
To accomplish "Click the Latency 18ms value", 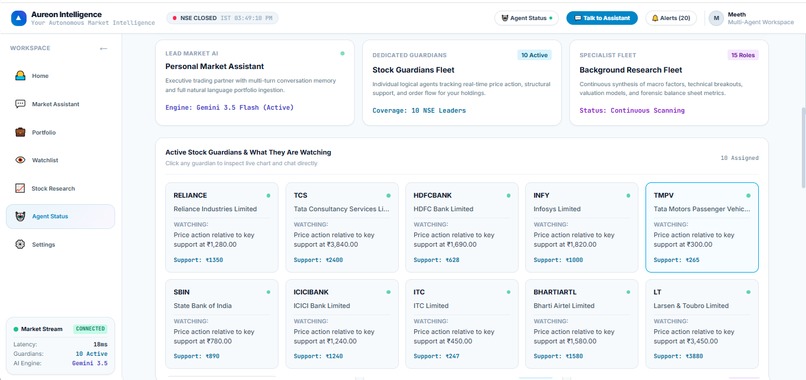I will click(101, 345).
